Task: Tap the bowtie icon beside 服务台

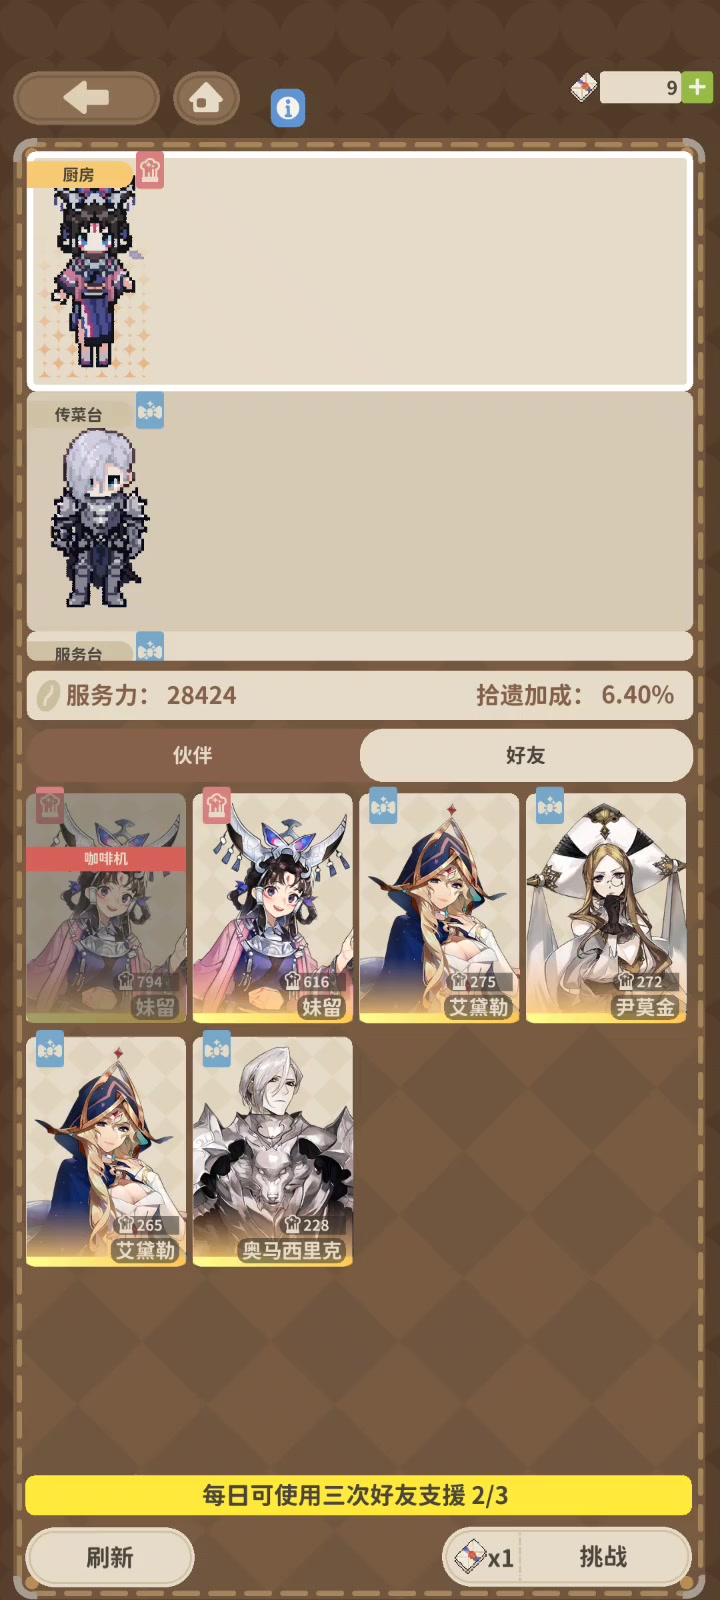Action: point(150,648)
